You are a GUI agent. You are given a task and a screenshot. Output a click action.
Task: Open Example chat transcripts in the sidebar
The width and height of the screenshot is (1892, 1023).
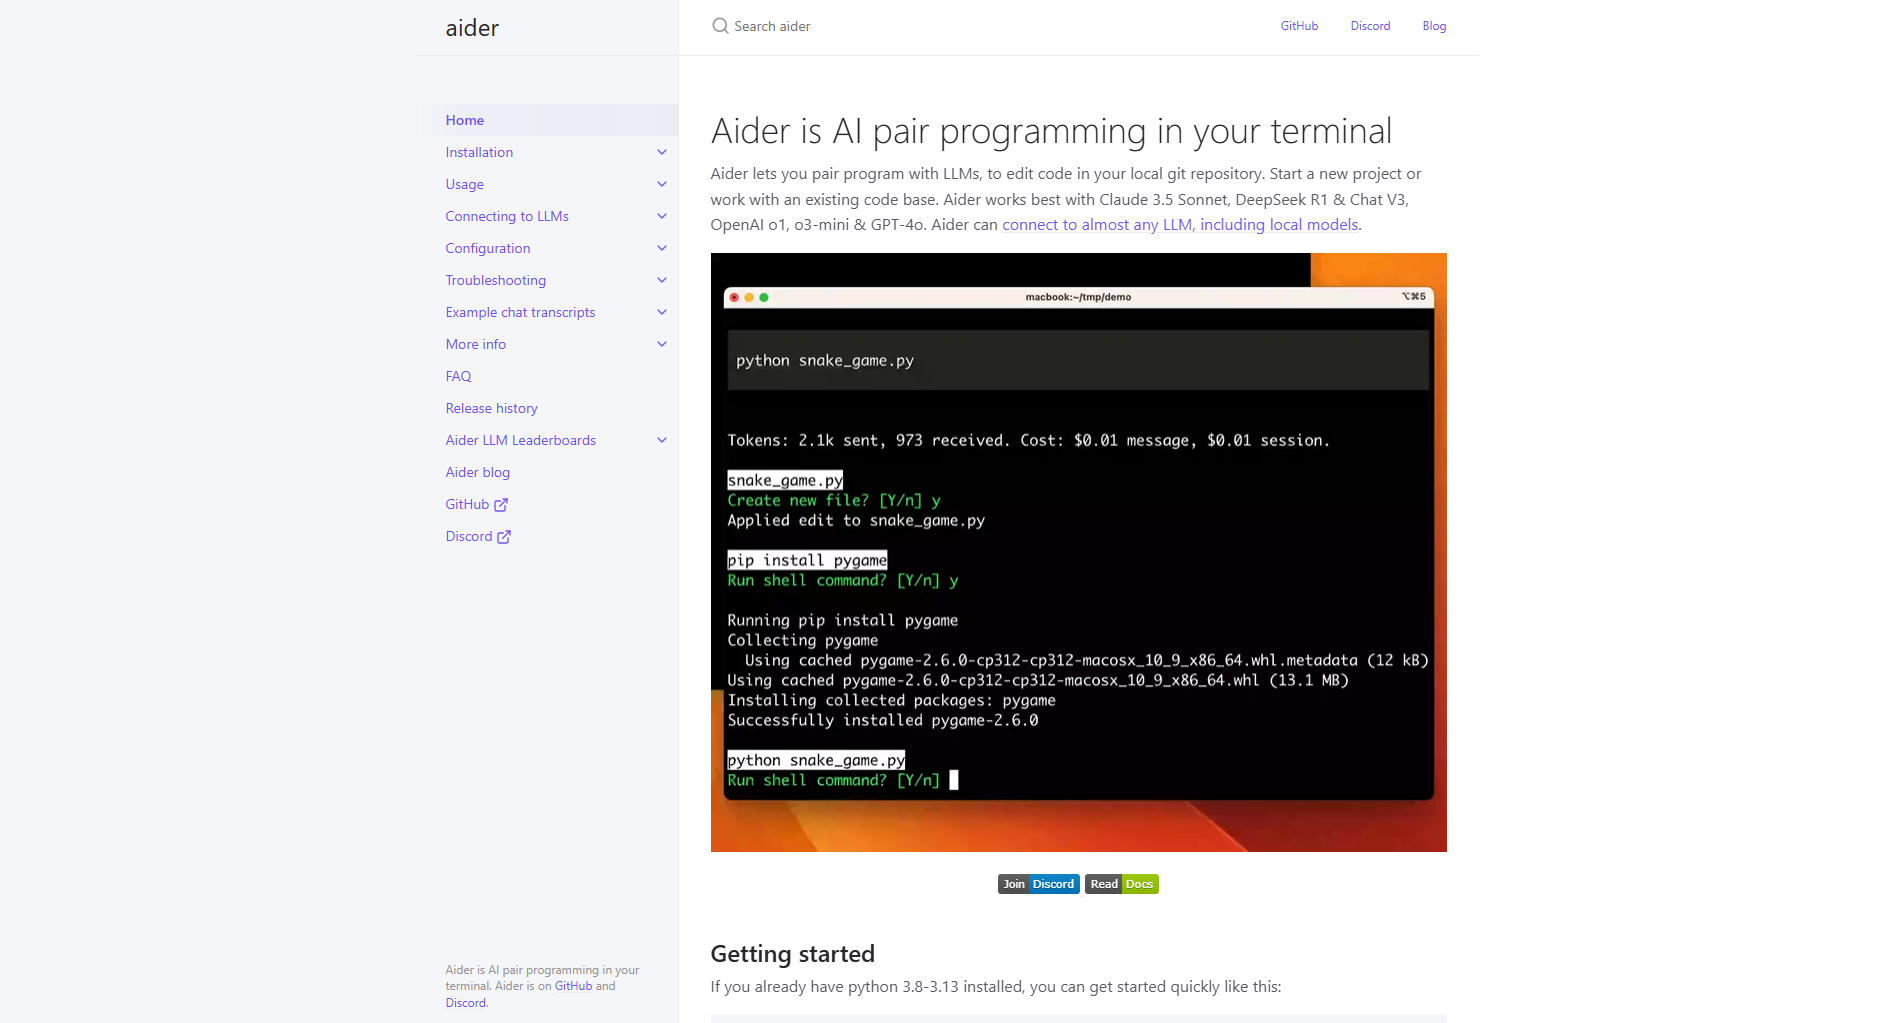pyautogui.click(x=520, y=312)
